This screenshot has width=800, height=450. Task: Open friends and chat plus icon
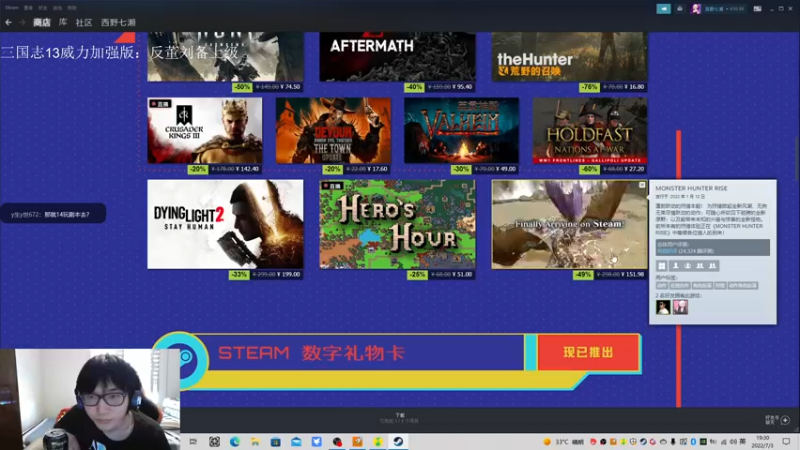click(785, 420)
